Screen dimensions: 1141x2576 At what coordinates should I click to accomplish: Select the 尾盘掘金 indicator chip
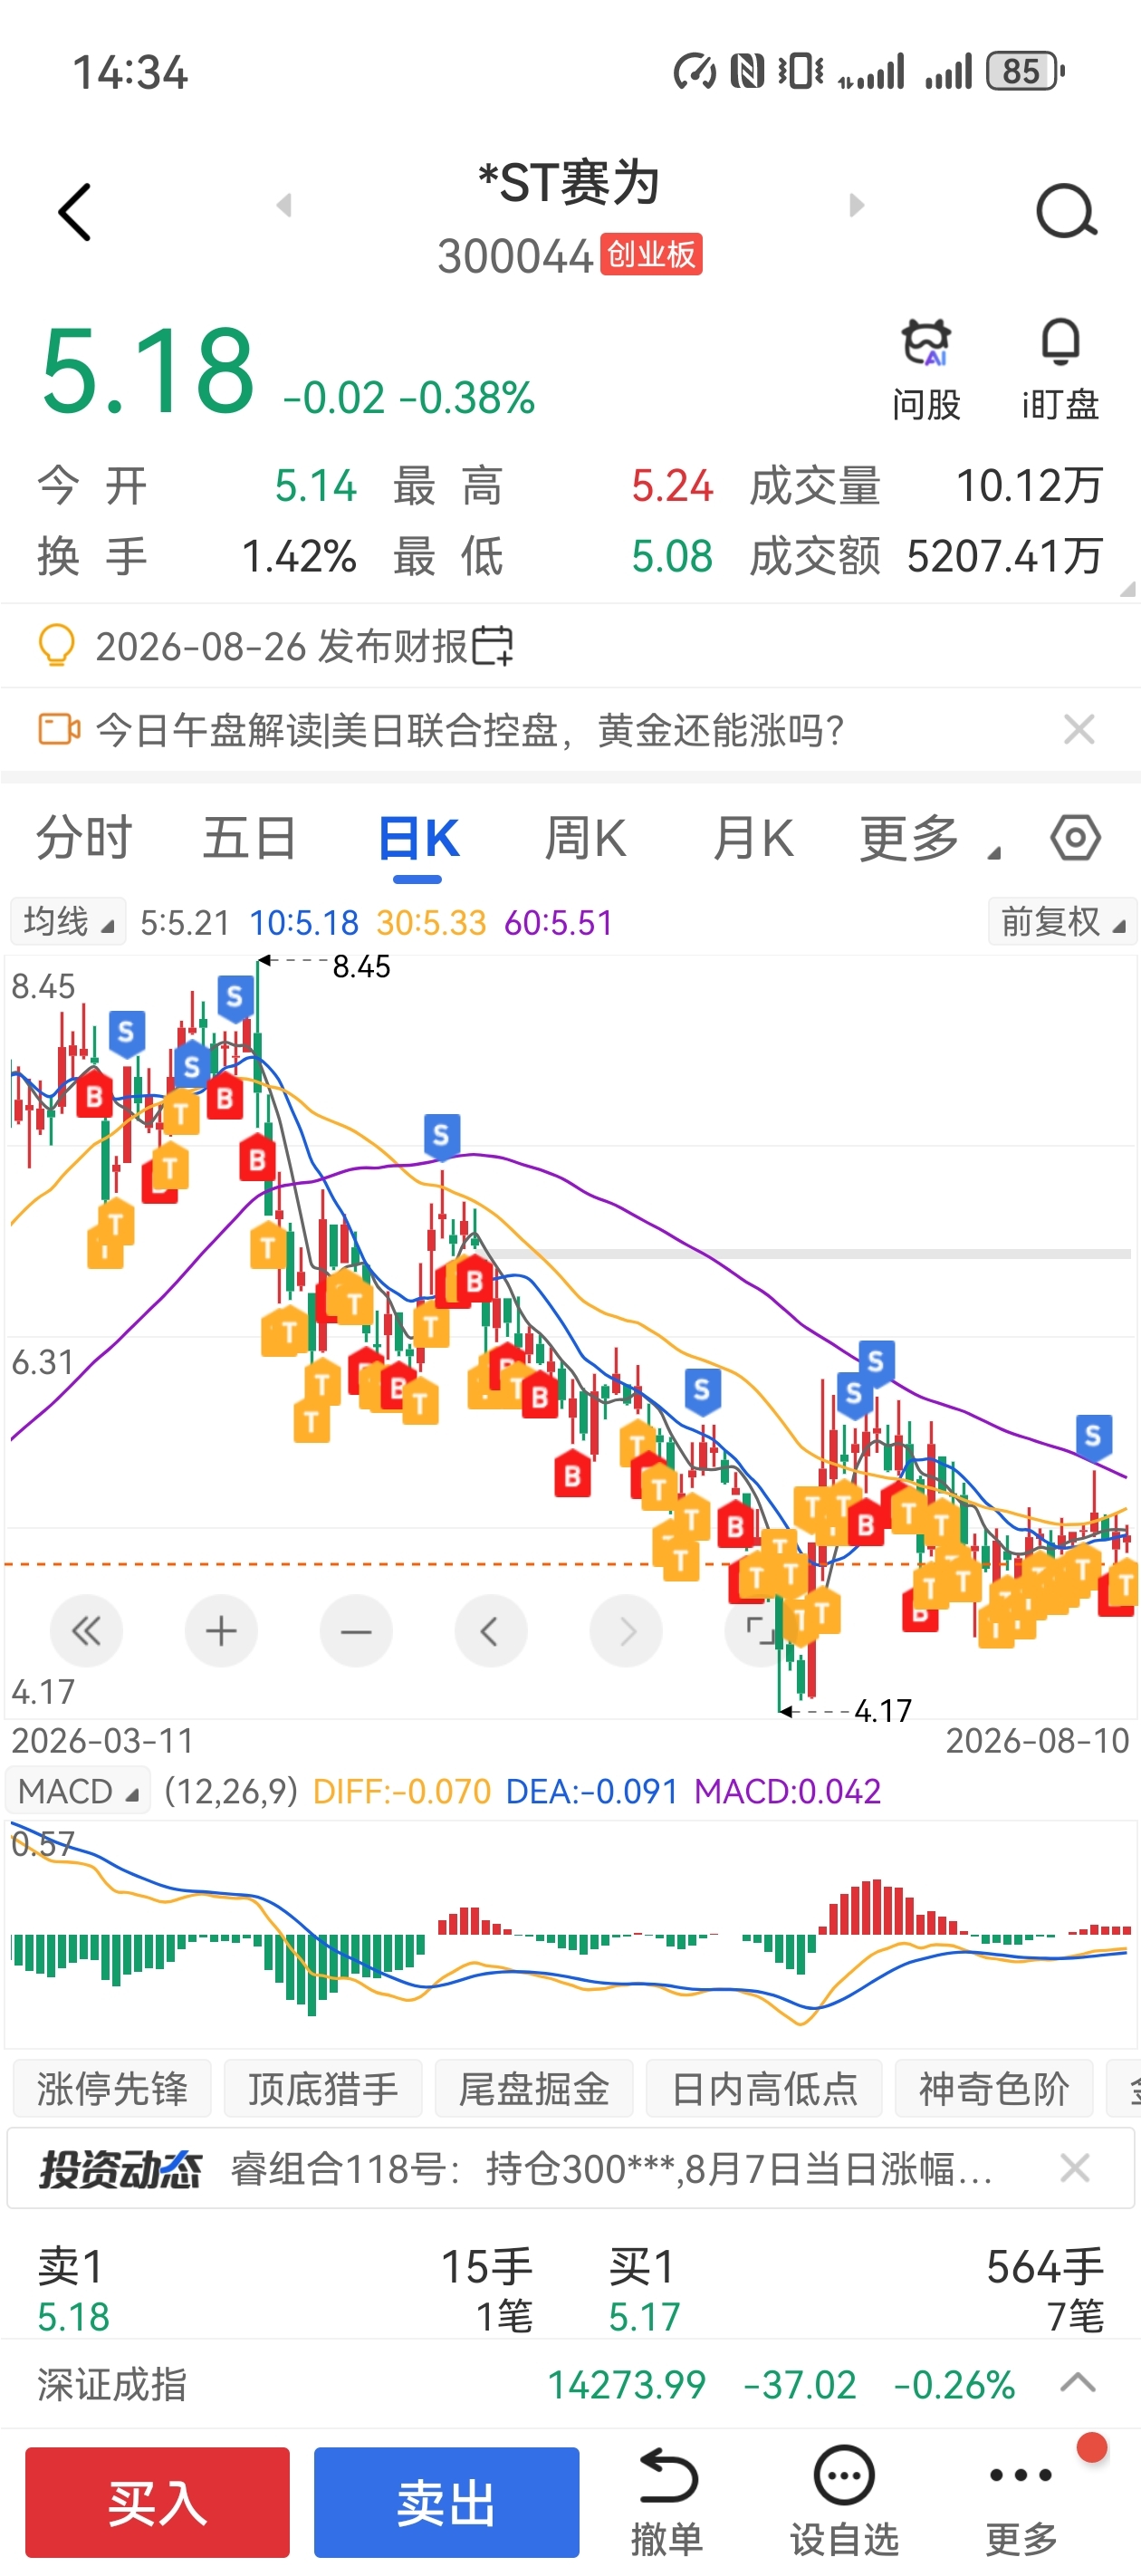(x=534, y=2089)
